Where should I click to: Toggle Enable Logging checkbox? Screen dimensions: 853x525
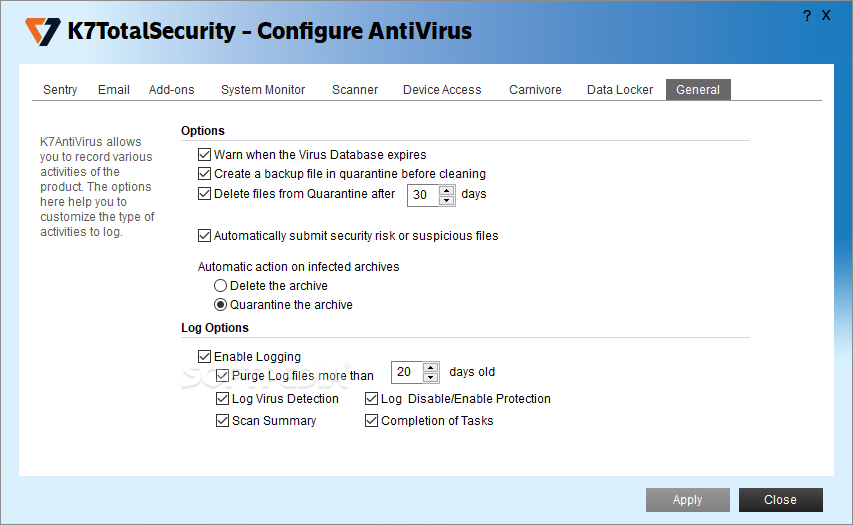coord(205,356)
